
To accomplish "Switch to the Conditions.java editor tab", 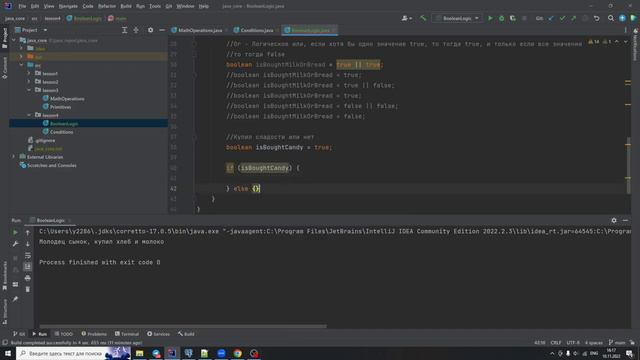I will [x=256, y=30].
